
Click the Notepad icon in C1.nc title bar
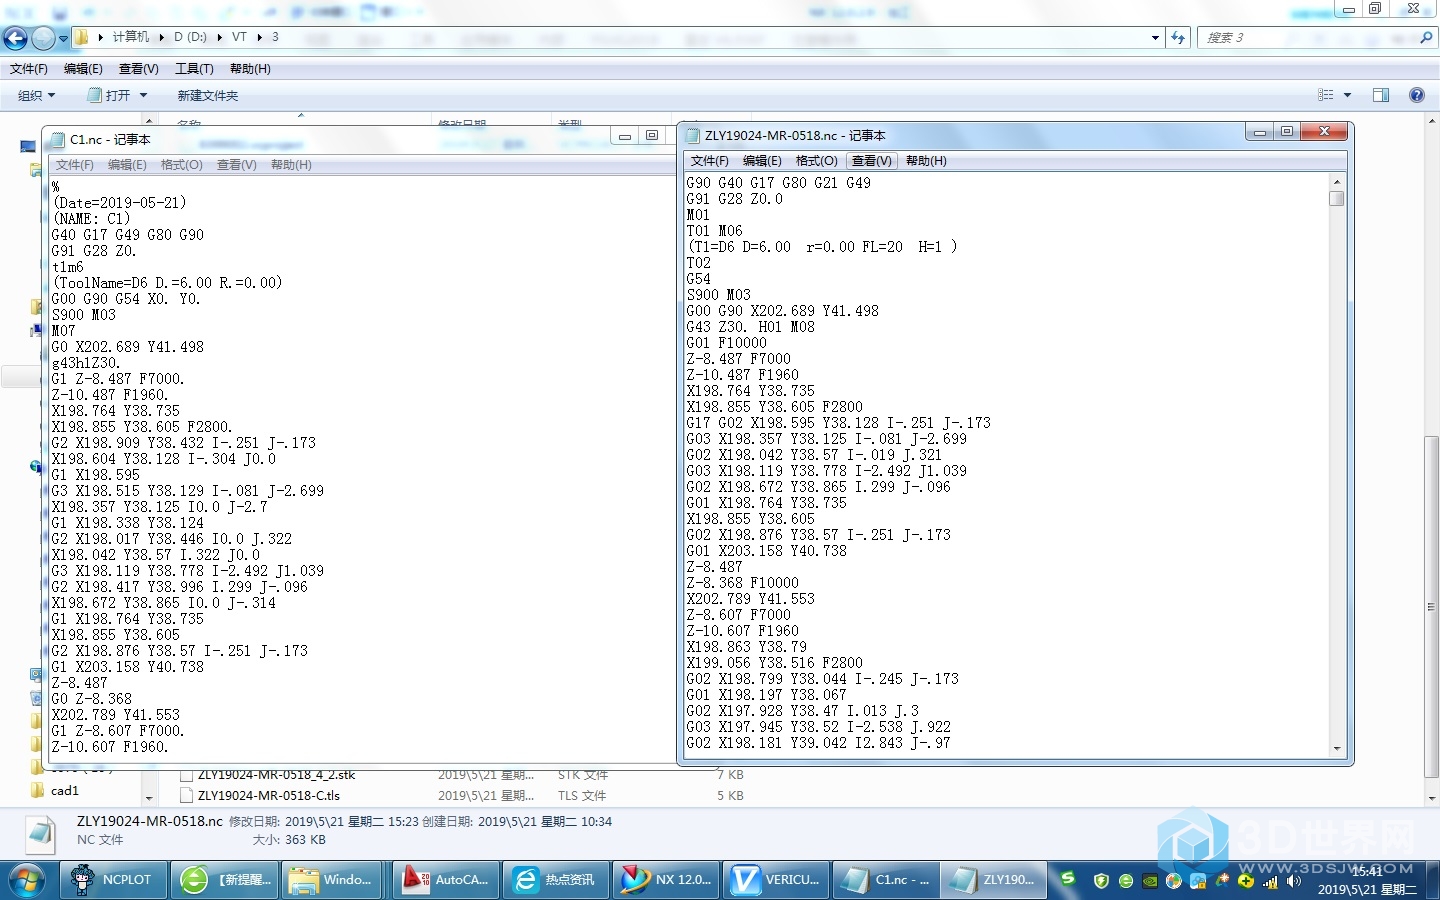(58, 139)
